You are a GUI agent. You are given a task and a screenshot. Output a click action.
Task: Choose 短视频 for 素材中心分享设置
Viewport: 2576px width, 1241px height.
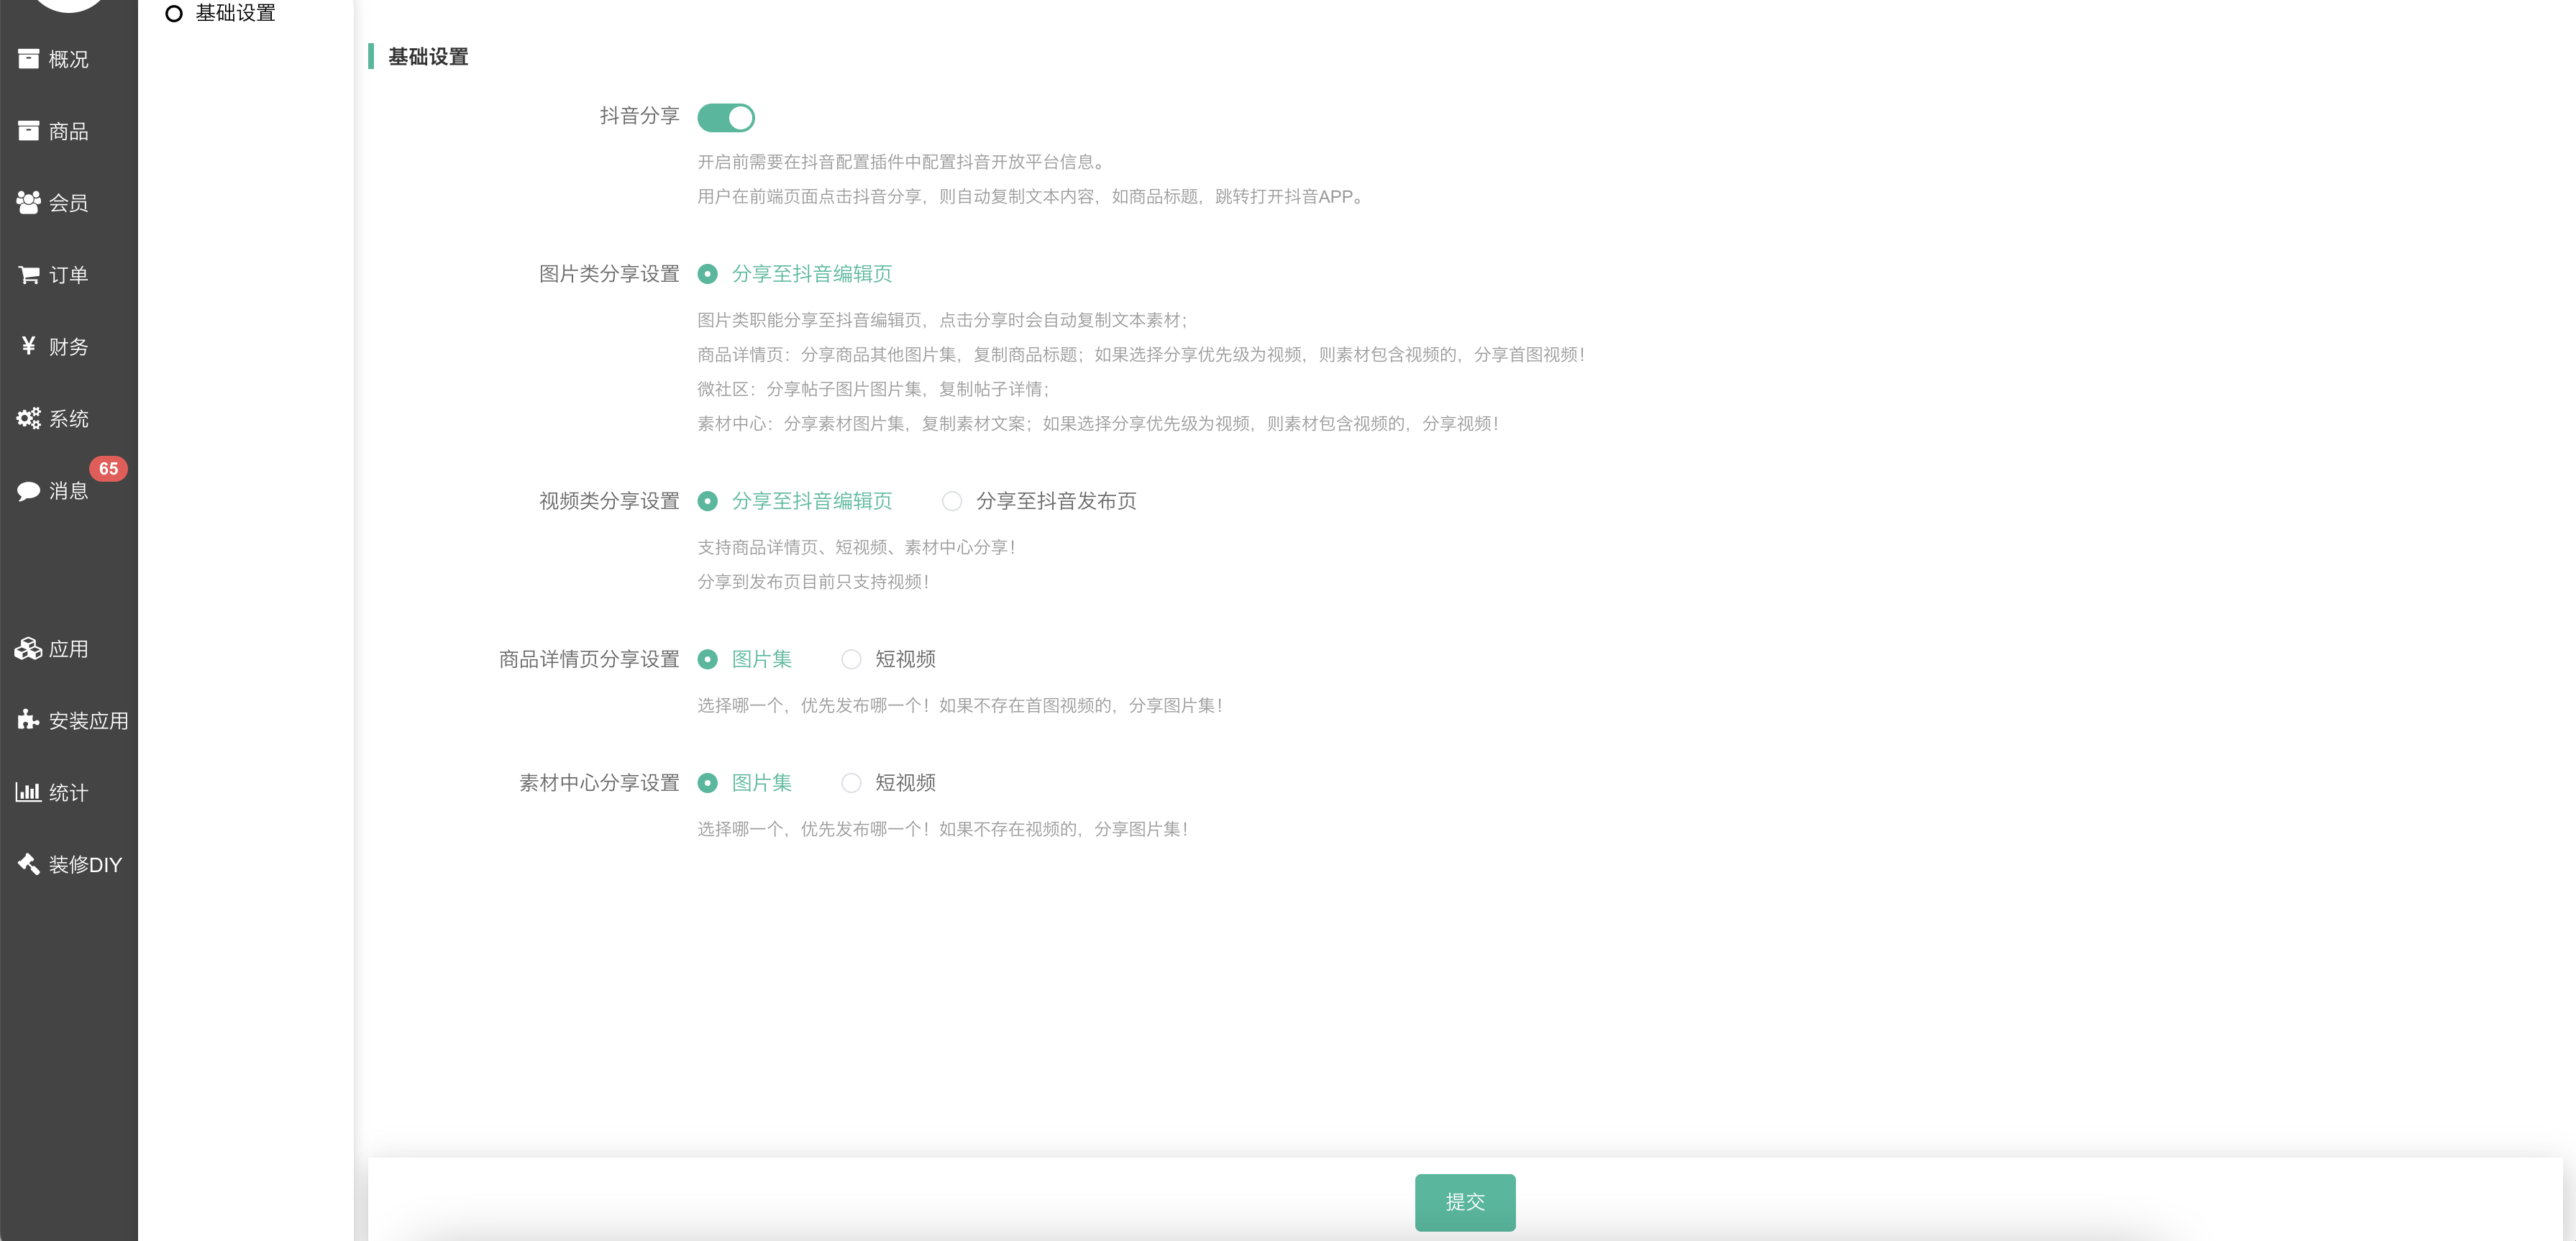(x=851, y=783)
